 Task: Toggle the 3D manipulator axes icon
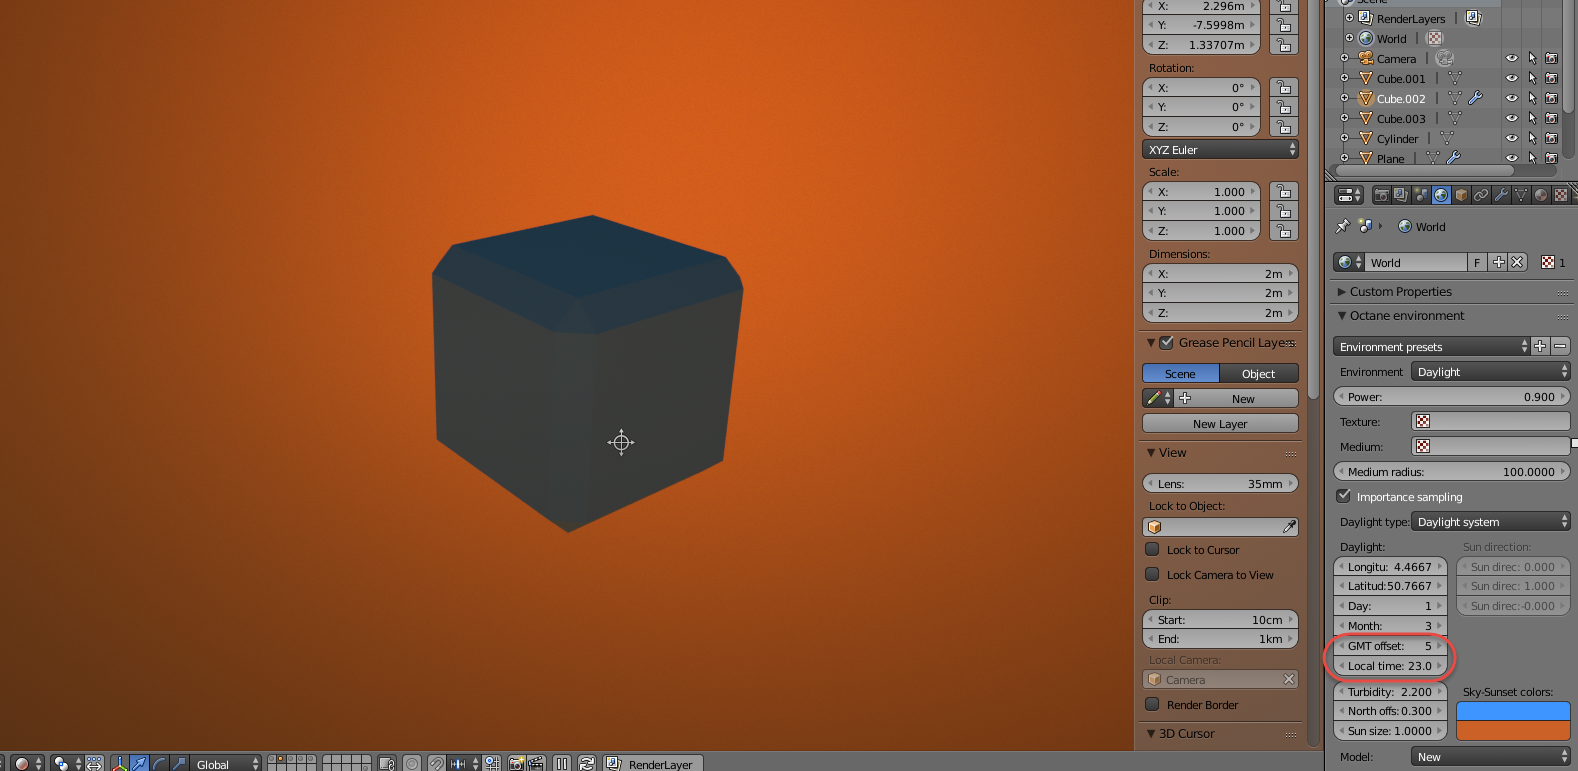pyautogui.click(x=120, y=763)
